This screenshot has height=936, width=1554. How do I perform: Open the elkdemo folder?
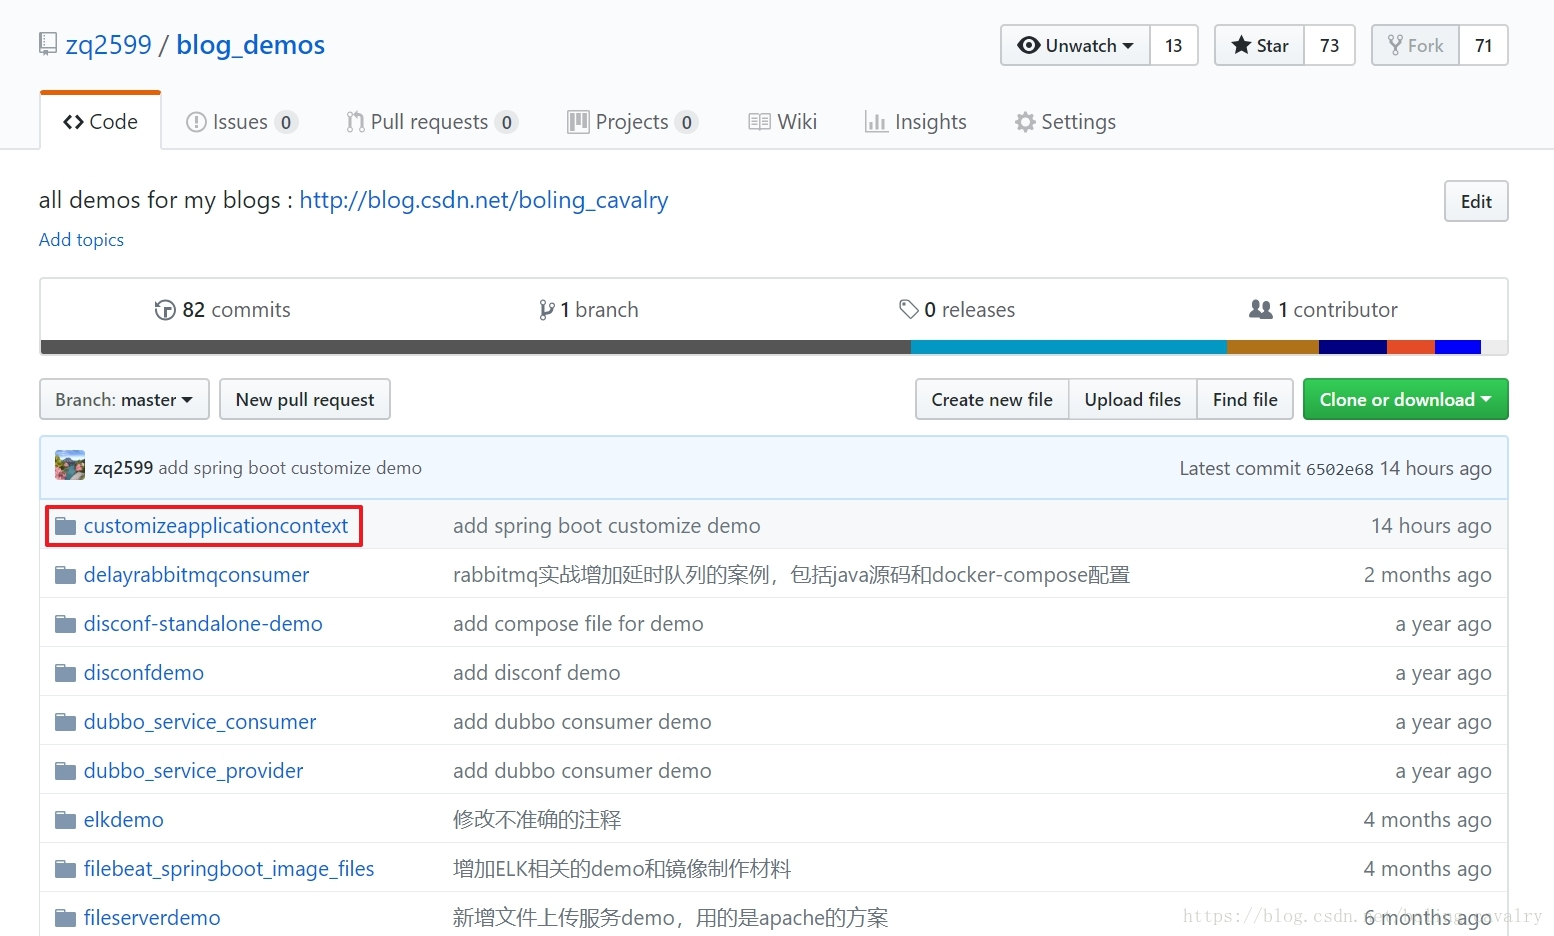click(124, 820)
